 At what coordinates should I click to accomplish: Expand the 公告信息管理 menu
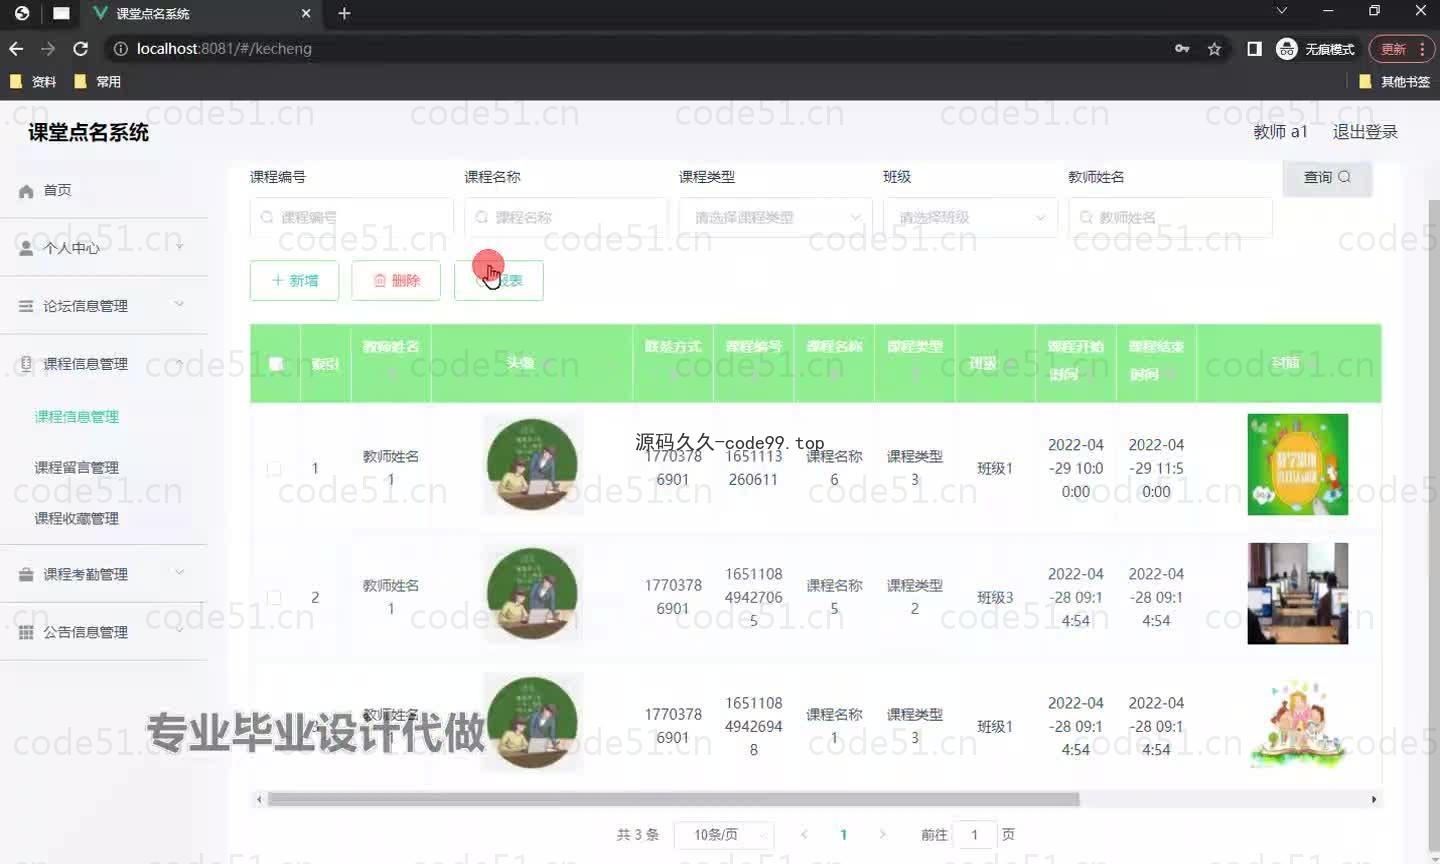[x=104, y=632]
